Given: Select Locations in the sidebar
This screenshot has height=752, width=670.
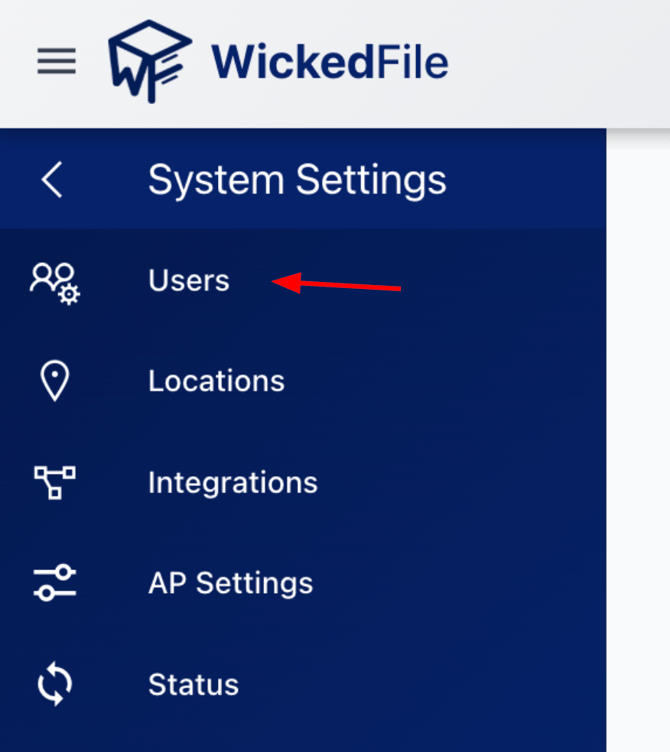Looking at the screenshot, I should tap(216, 382).
